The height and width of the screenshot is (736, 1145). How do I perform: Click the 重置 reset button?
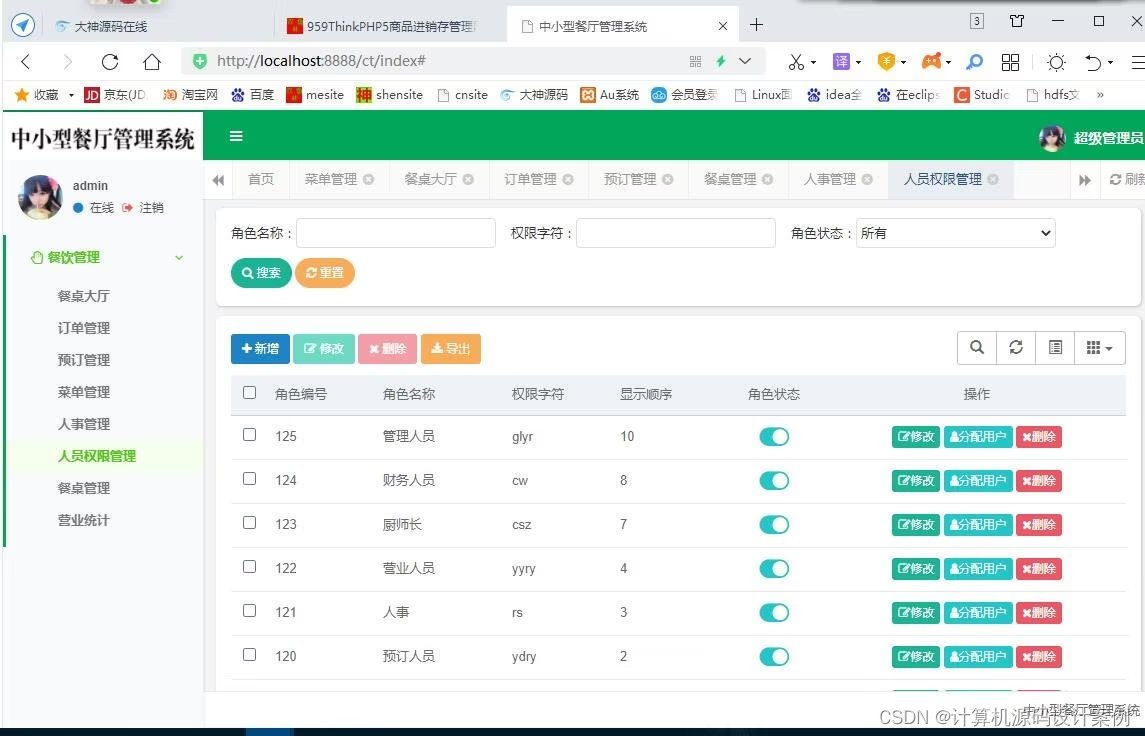pos(325,272)
